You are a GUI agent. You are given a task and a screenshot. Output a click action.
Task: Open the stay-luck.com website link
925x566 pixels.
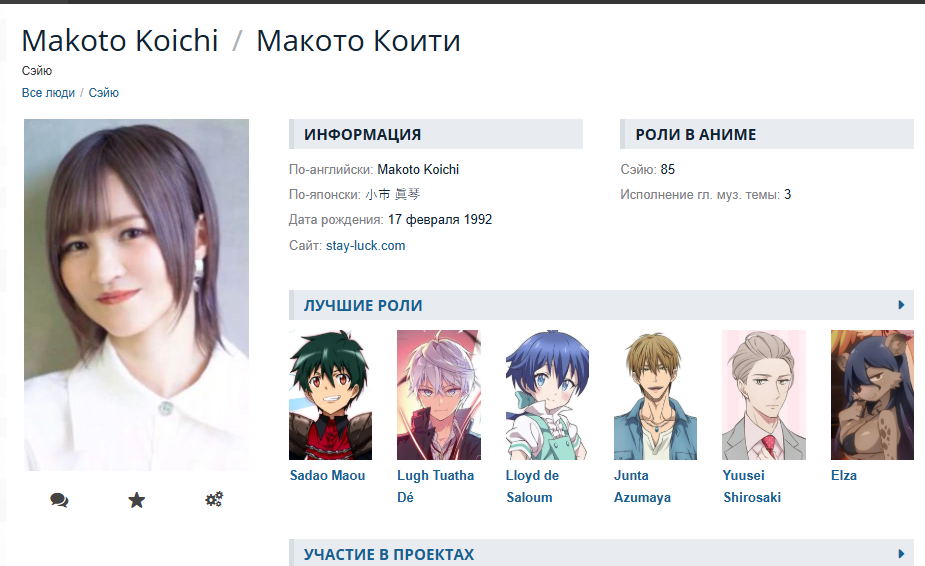coord(365,246)
